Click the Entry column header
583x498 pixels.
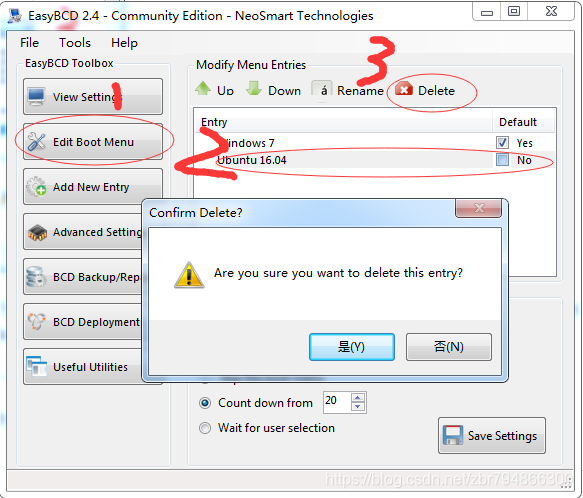344,122
